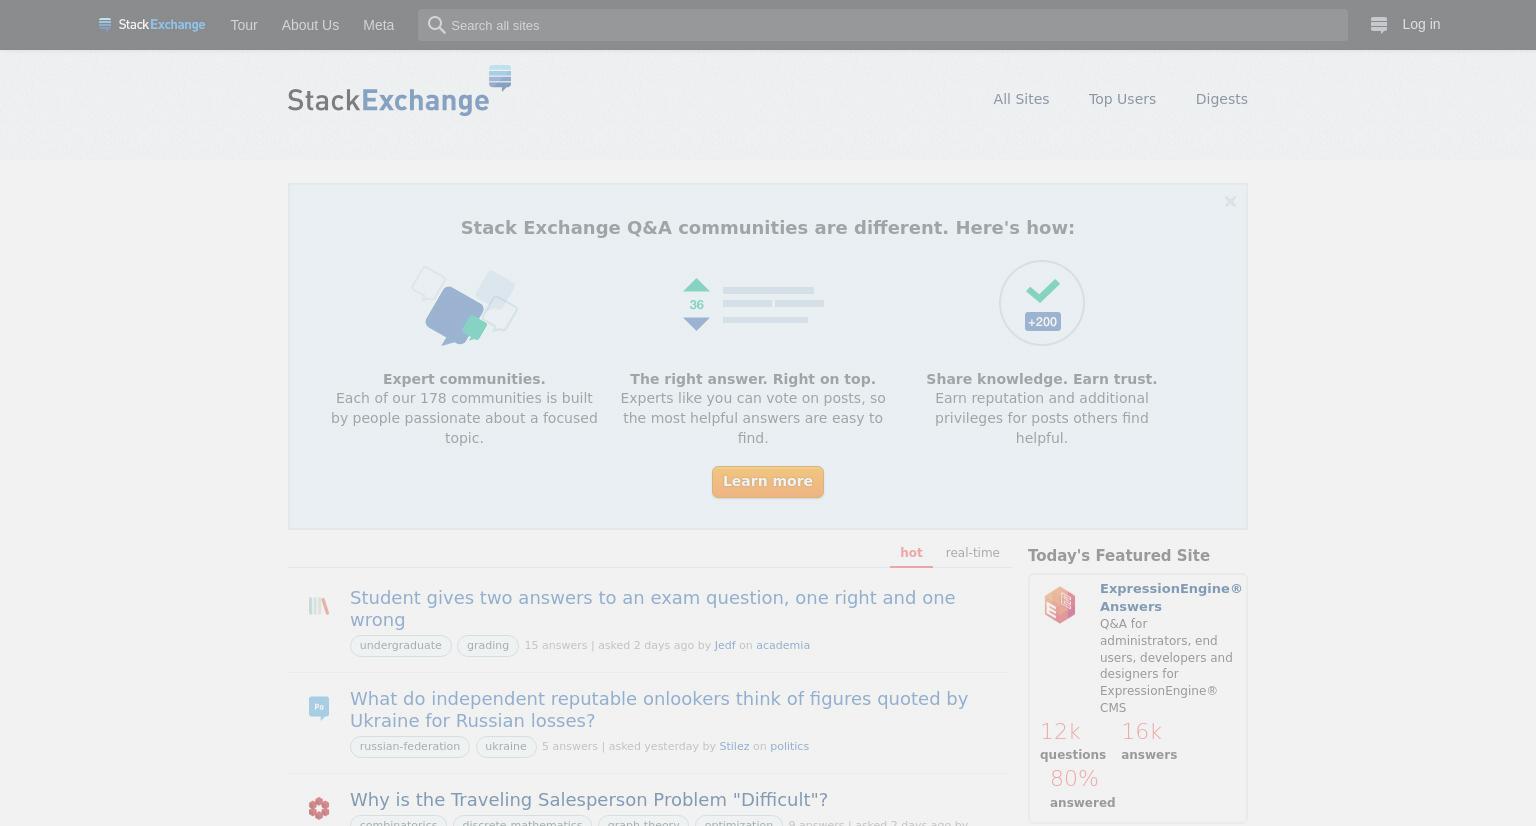The height and width of the screenshot is (826, 1536).
Task: Select the grading tag
Action: coord(488,646)
